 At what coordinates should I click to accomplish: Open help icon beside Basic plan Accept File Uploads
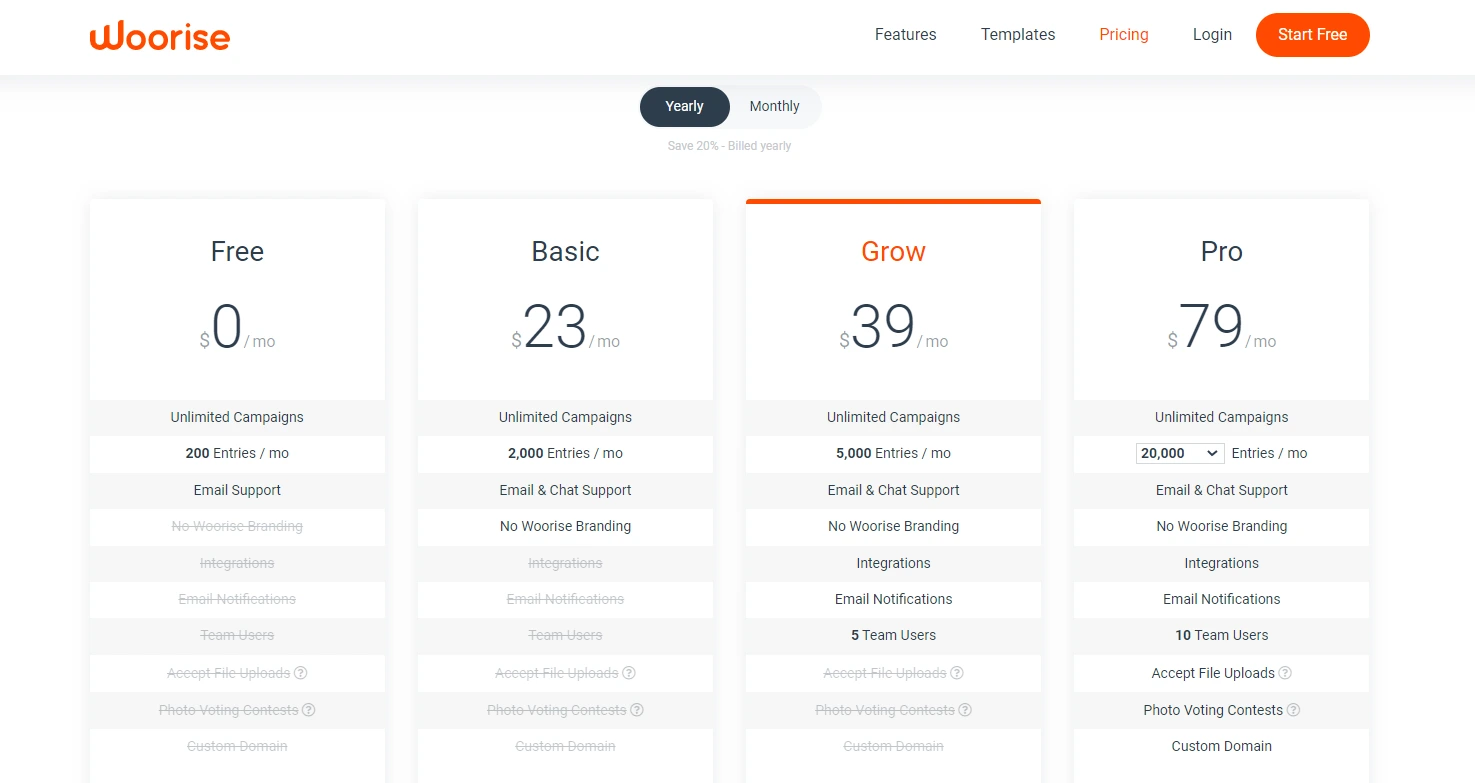click(629, 673)
